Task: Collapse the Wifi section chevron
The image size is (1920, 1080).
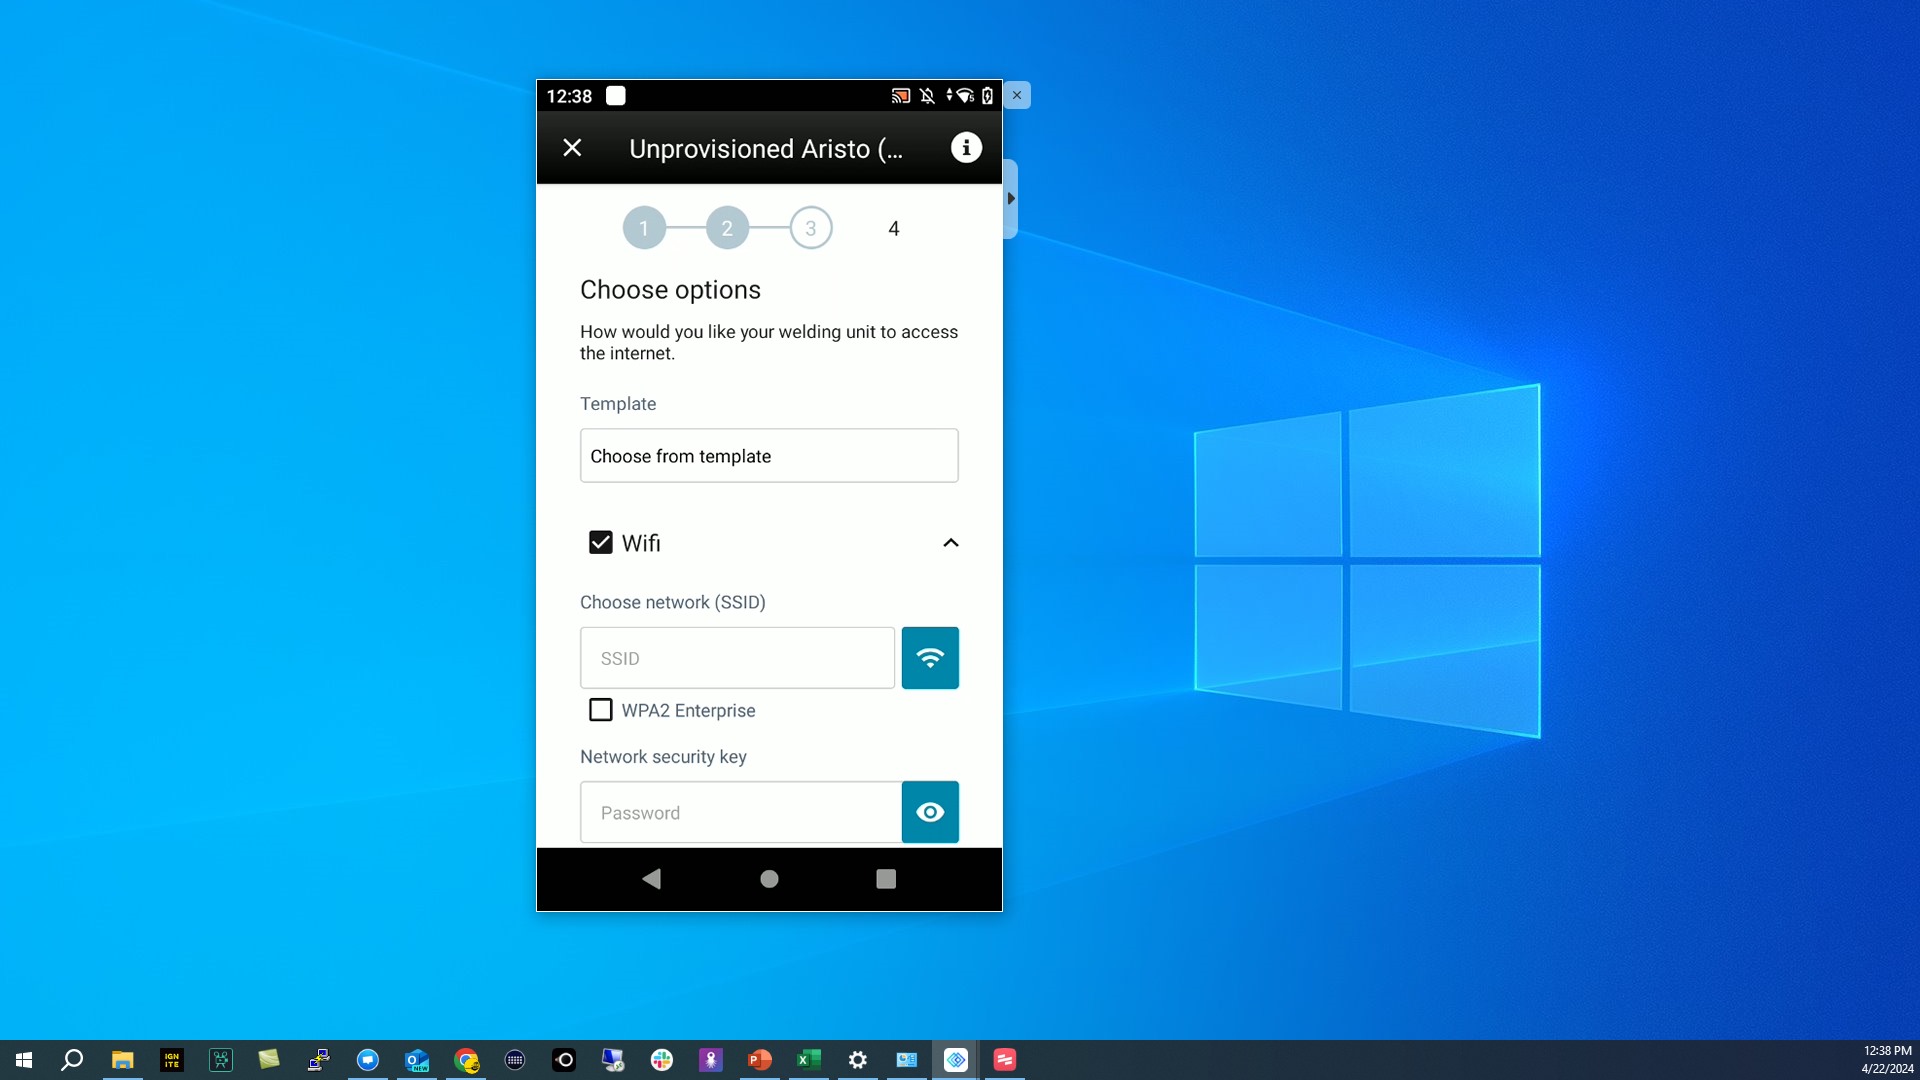Action: tap(951, 543)
